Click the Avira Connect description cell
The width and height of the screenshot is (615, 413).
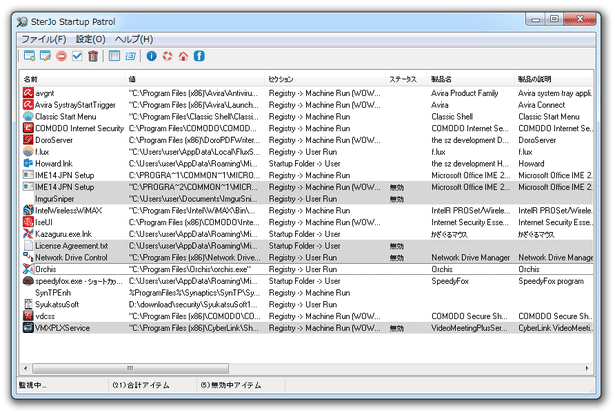point(541,105)
